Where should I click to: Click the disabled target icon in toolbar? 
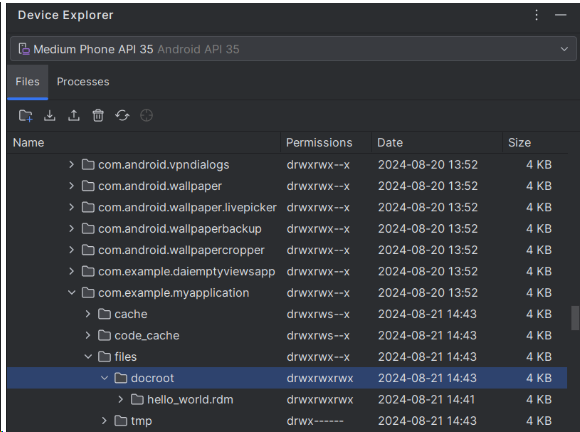click(146, 116)
